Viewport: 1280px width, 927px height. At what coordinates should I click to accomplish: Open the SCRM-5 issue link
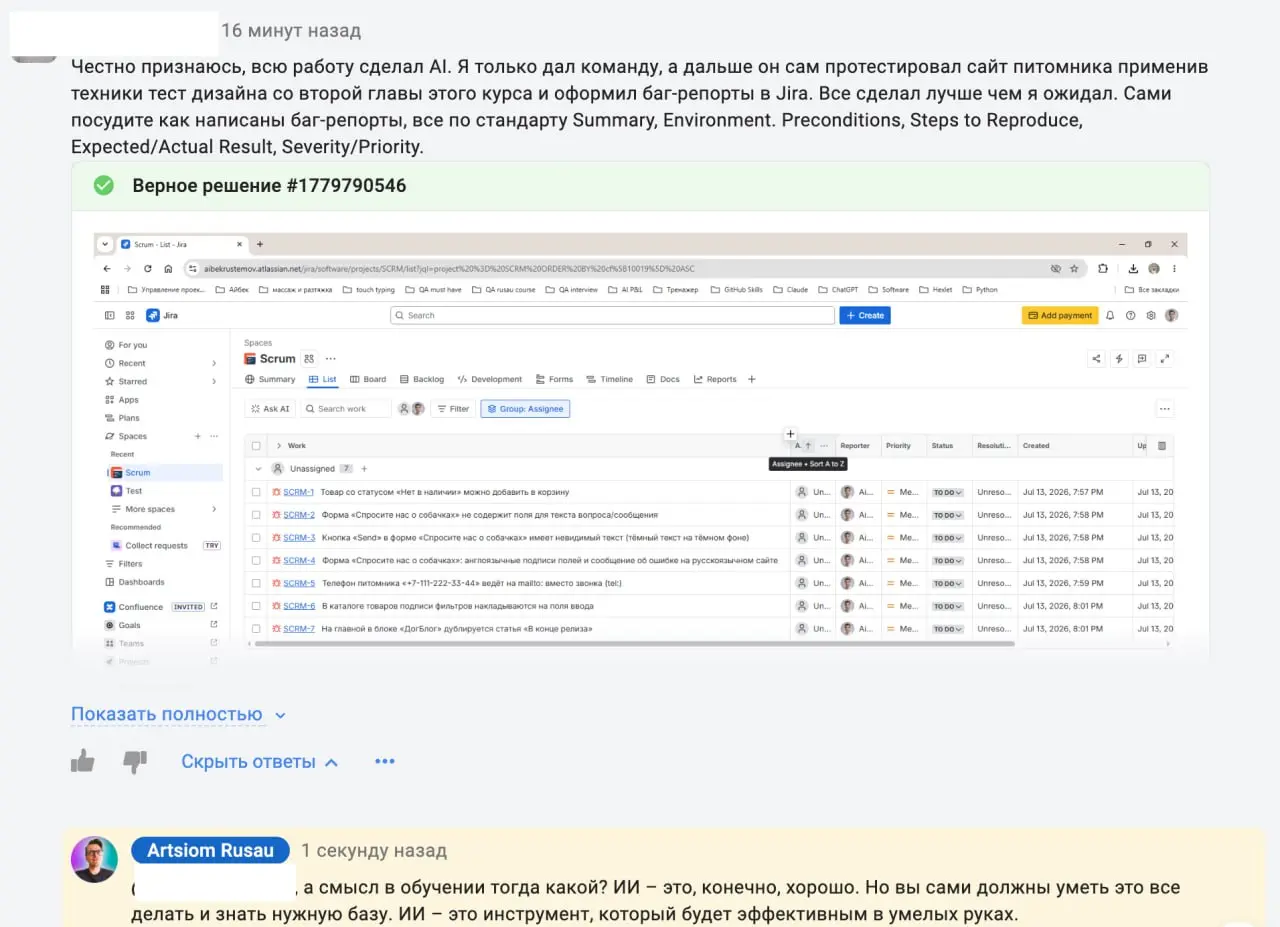tap(299, 583)
